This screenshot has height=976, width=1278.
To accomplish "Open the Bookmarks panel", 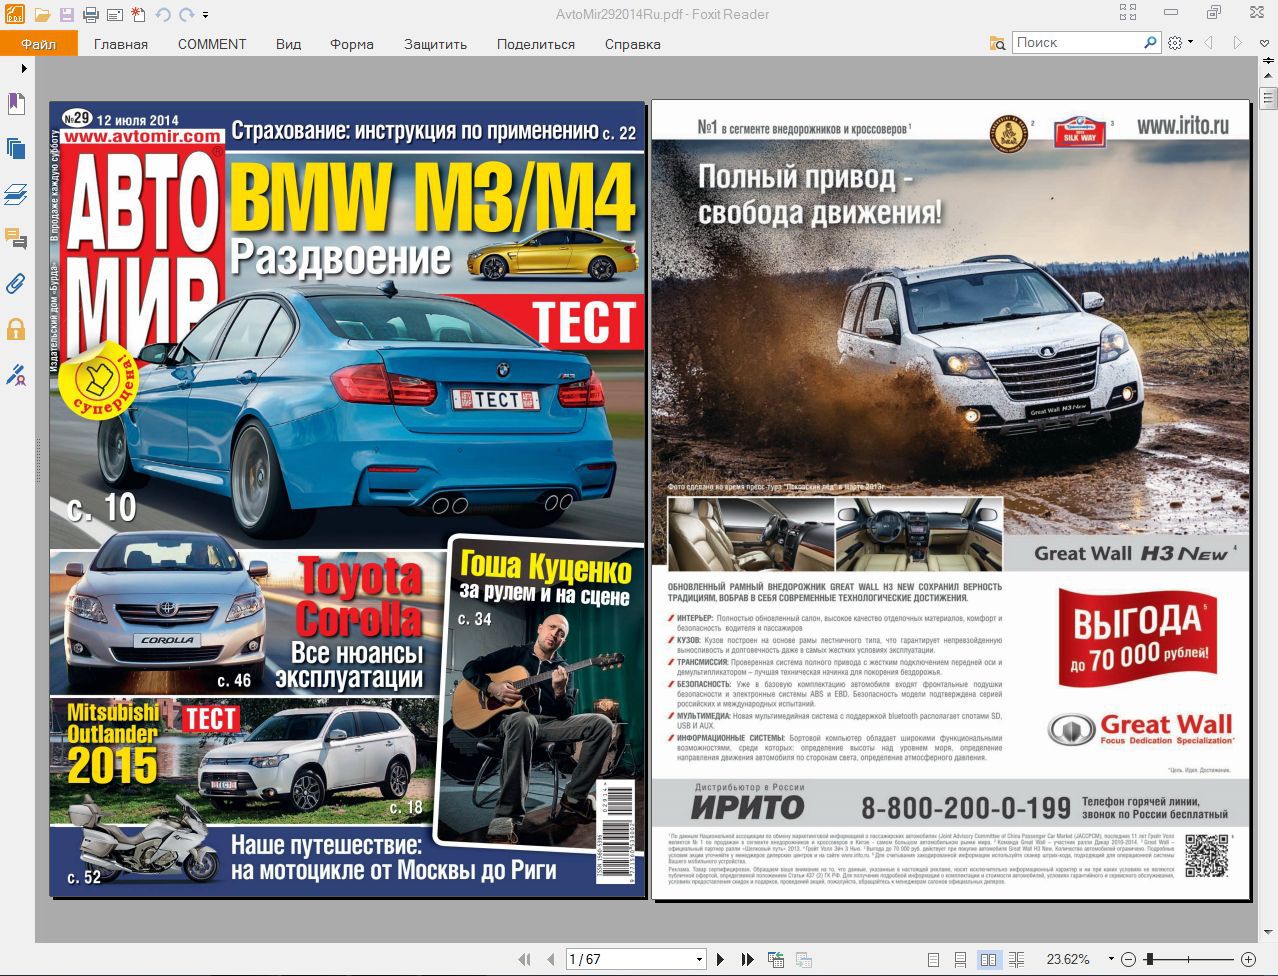I will click(15, 104).
